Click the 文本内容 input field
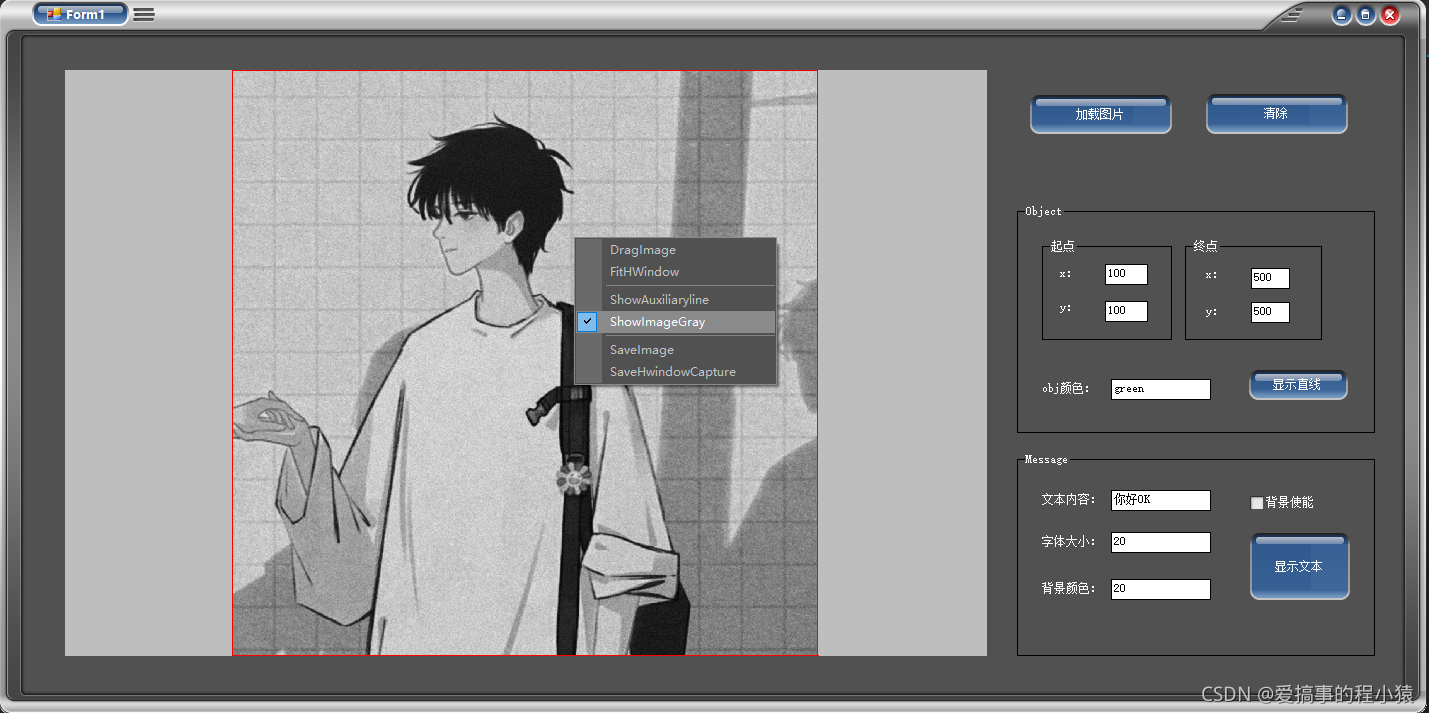The image size is (1429, 713). coord(1161,500)
